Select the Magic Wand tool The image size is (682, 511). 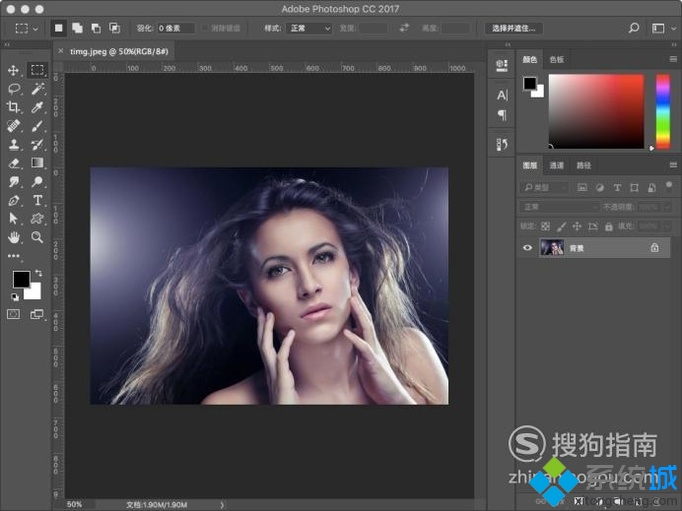[x=37, y=89]
